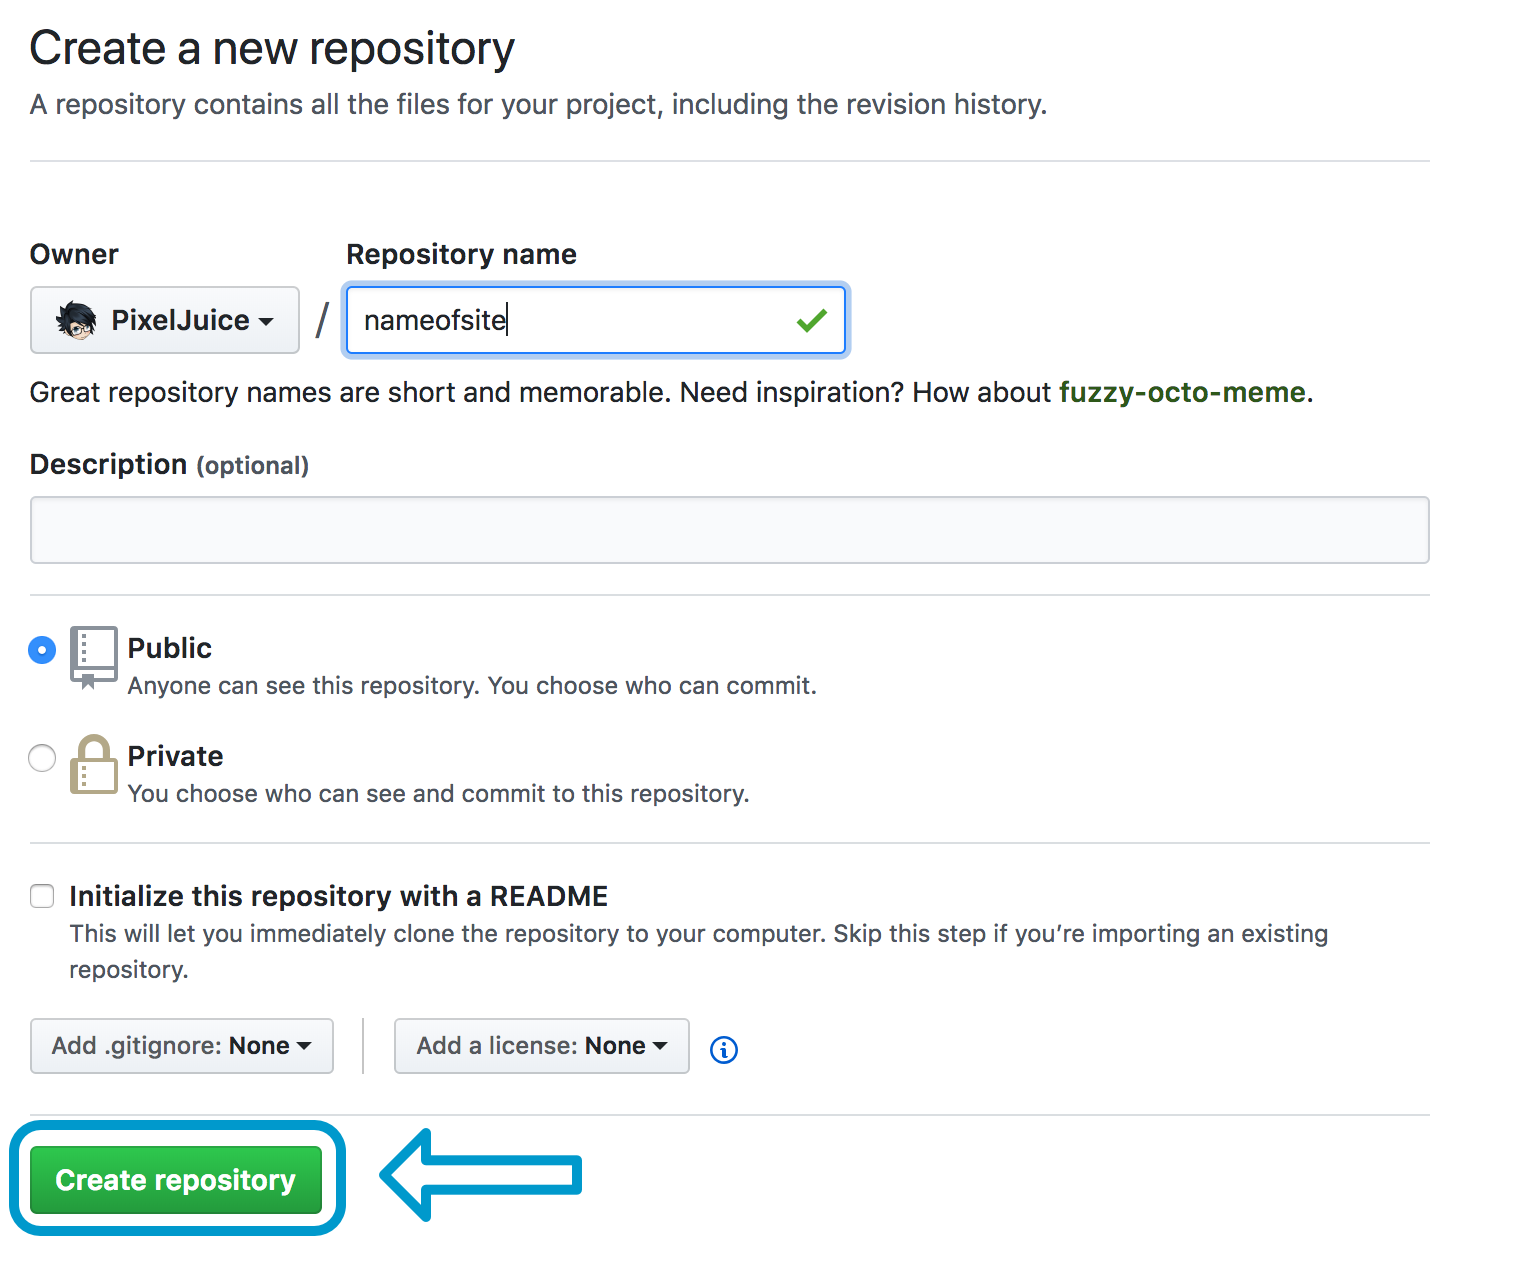Select the Private radio button
The image size is (1516, 1272).
pyautogui.click(x=42, y=758)
